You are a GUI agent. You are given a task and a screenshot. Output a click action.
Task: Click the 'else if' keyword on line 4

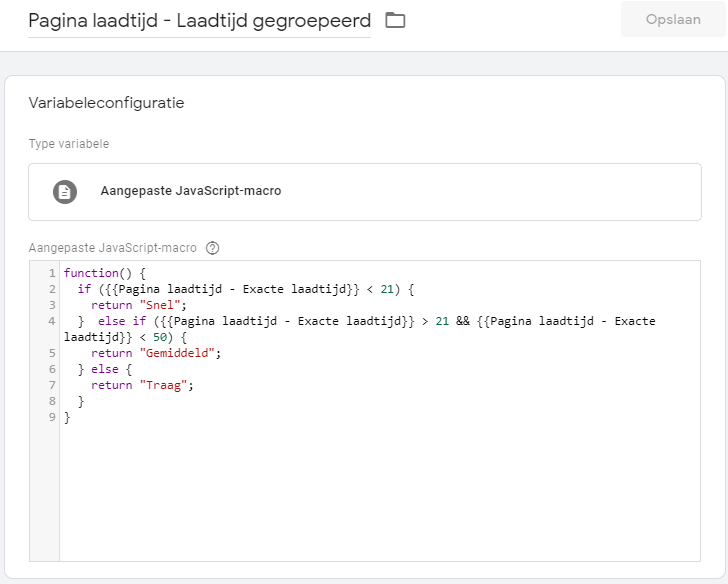pyautogui.click(x=122, y=321)
